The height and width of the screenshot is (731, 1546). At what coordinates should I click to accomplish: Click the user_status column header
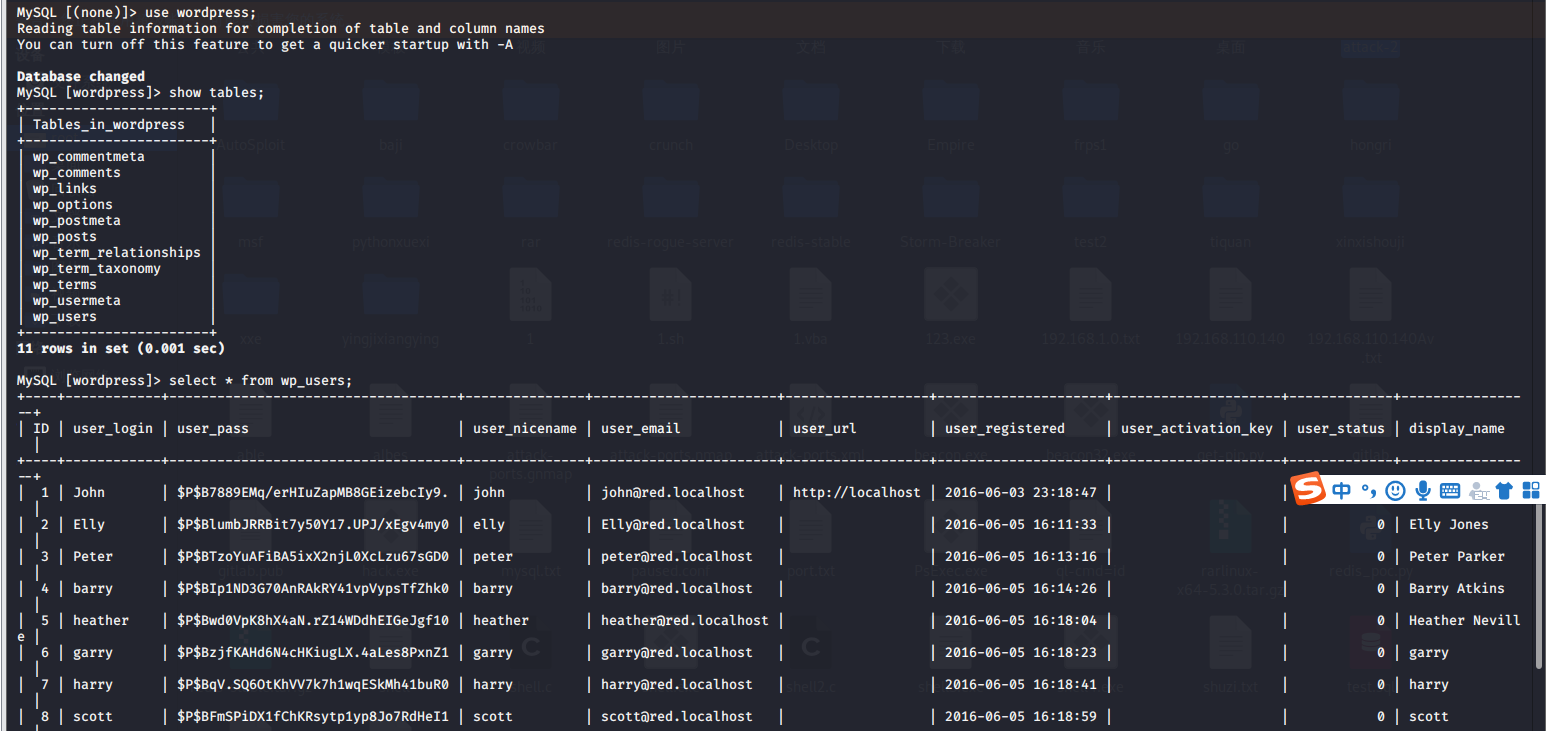[1341, 428]
